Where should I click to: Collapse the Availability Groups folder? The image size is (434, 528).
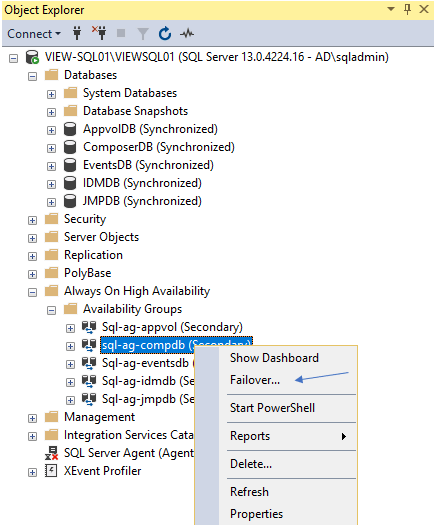pos(51,310)
